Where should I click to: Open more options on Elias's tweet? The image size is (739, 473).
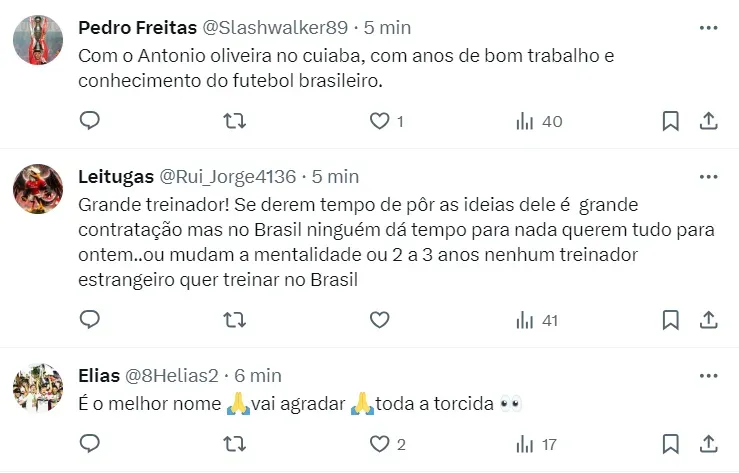708,376
